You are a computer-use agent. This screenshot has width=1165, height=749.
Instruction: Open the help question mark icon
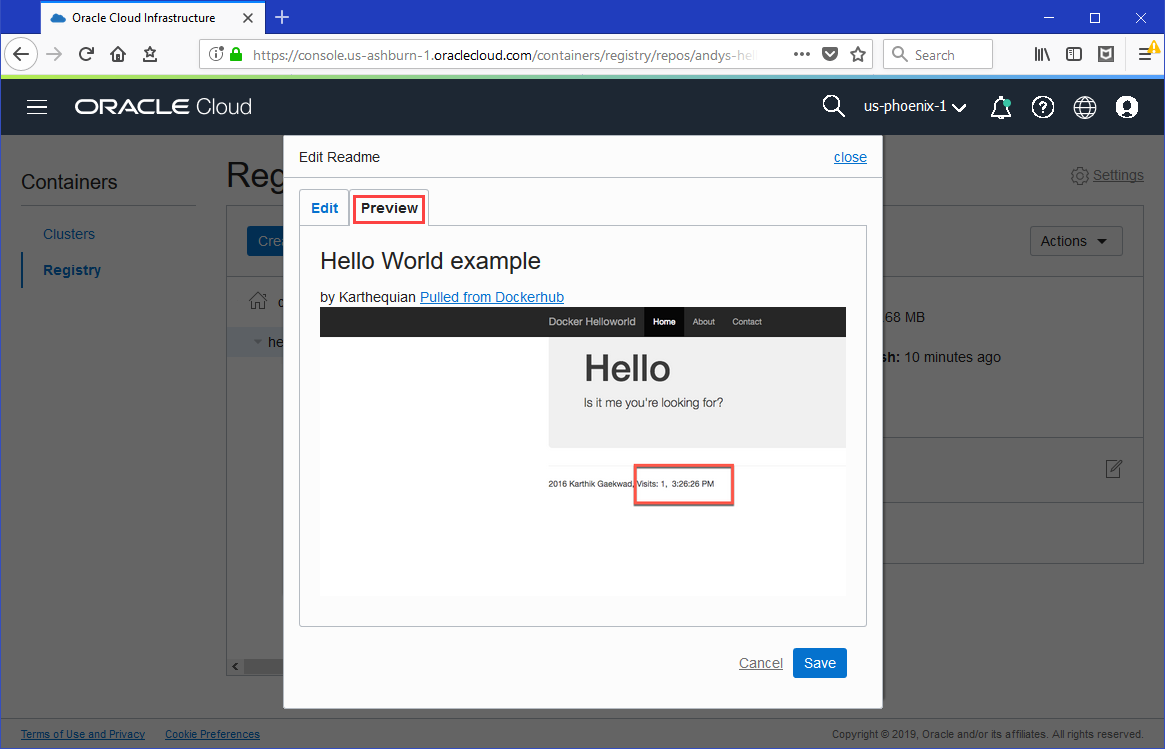1043,107
